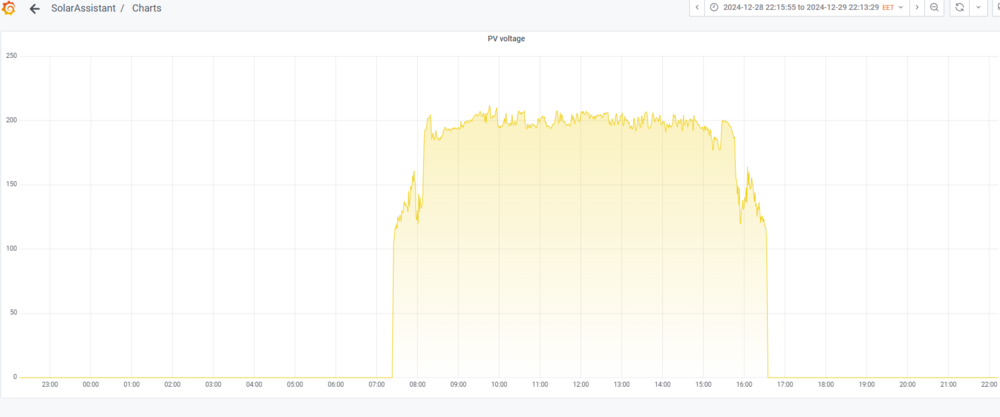This screenshot has height=417, width=1000.
Task: Refresh the dashboard
Action: (x=959, y=8)
